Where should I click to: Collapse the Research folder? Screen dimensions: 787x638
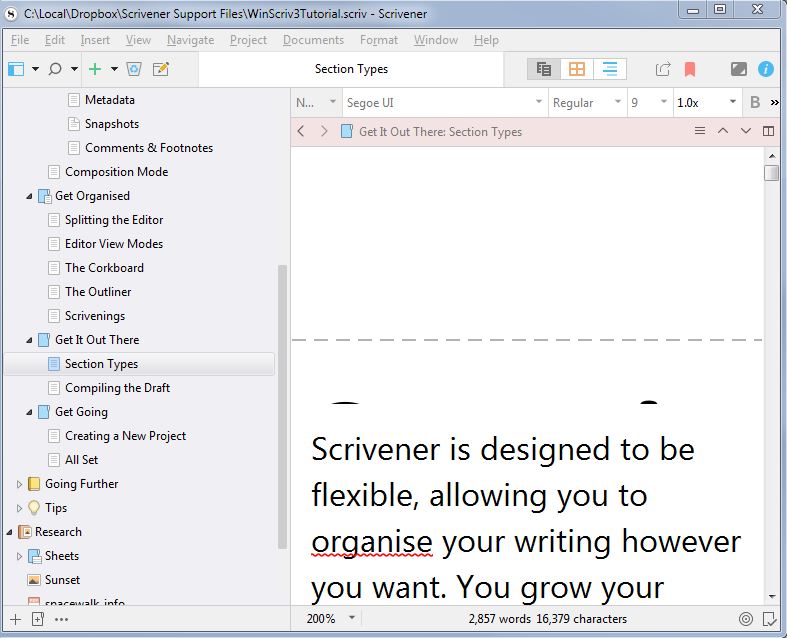9,532
